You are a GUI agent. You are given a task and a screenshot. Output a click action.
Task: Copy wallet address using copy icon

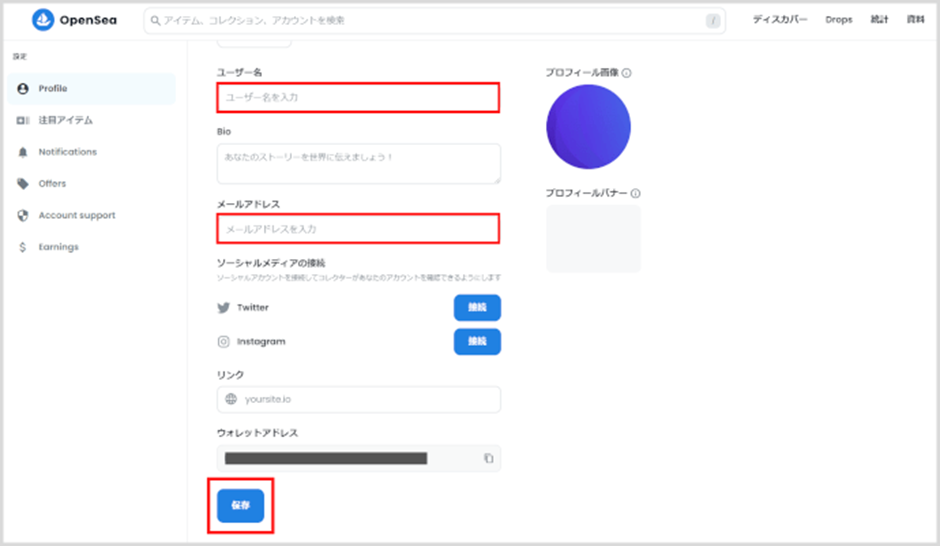[489, 458]
